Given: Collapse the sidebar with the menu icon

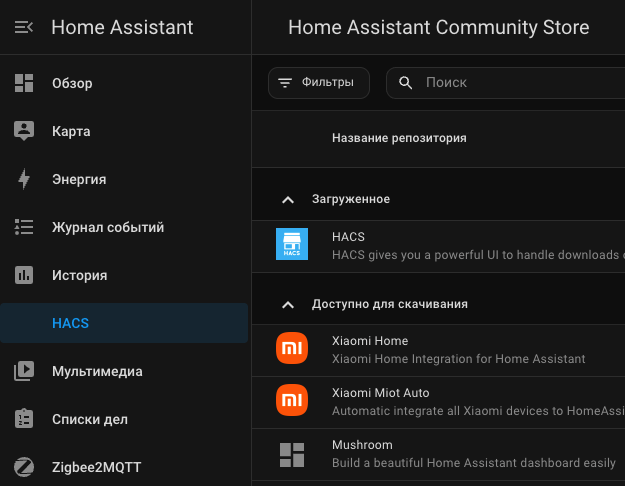Looking at the screenshot, I should pyautogui.click(x=24, y=27).
